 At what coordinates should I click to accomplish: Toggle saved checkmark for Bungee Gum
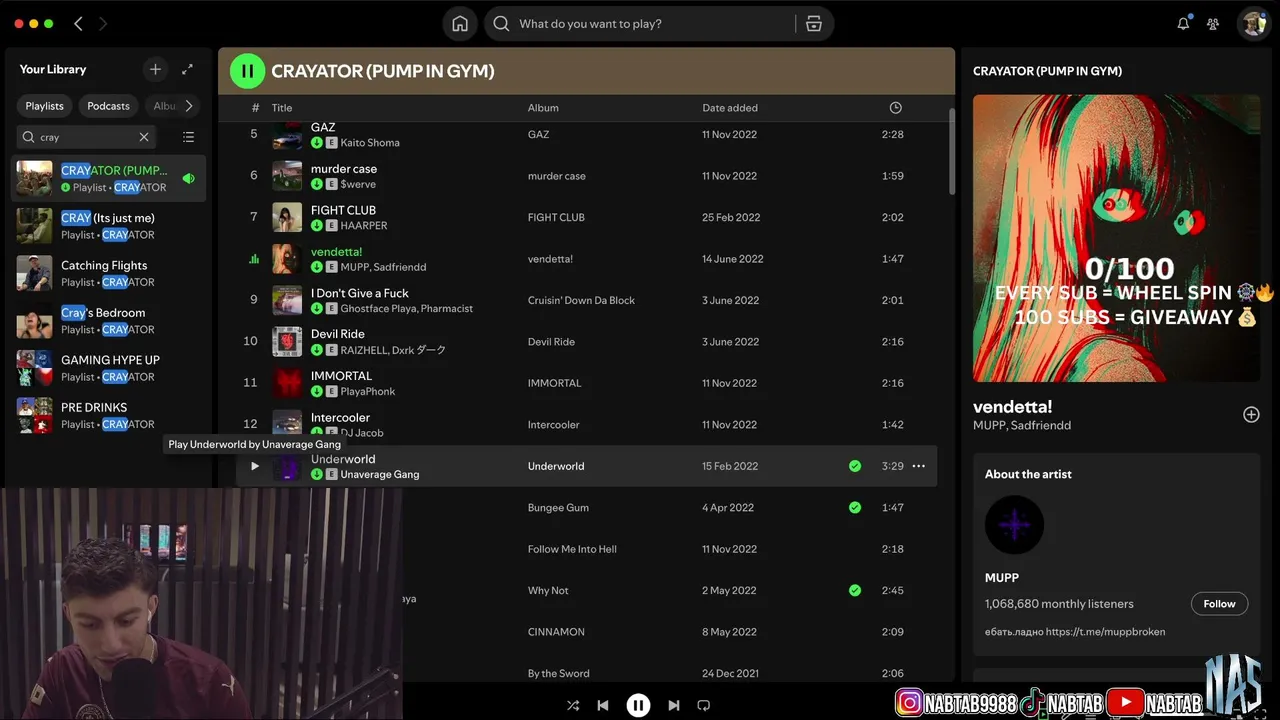pyautogui.click(x=855, y=507)
